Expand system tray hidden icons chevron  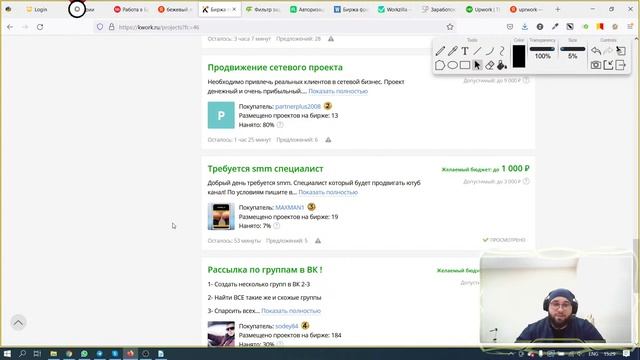(511, 354)
